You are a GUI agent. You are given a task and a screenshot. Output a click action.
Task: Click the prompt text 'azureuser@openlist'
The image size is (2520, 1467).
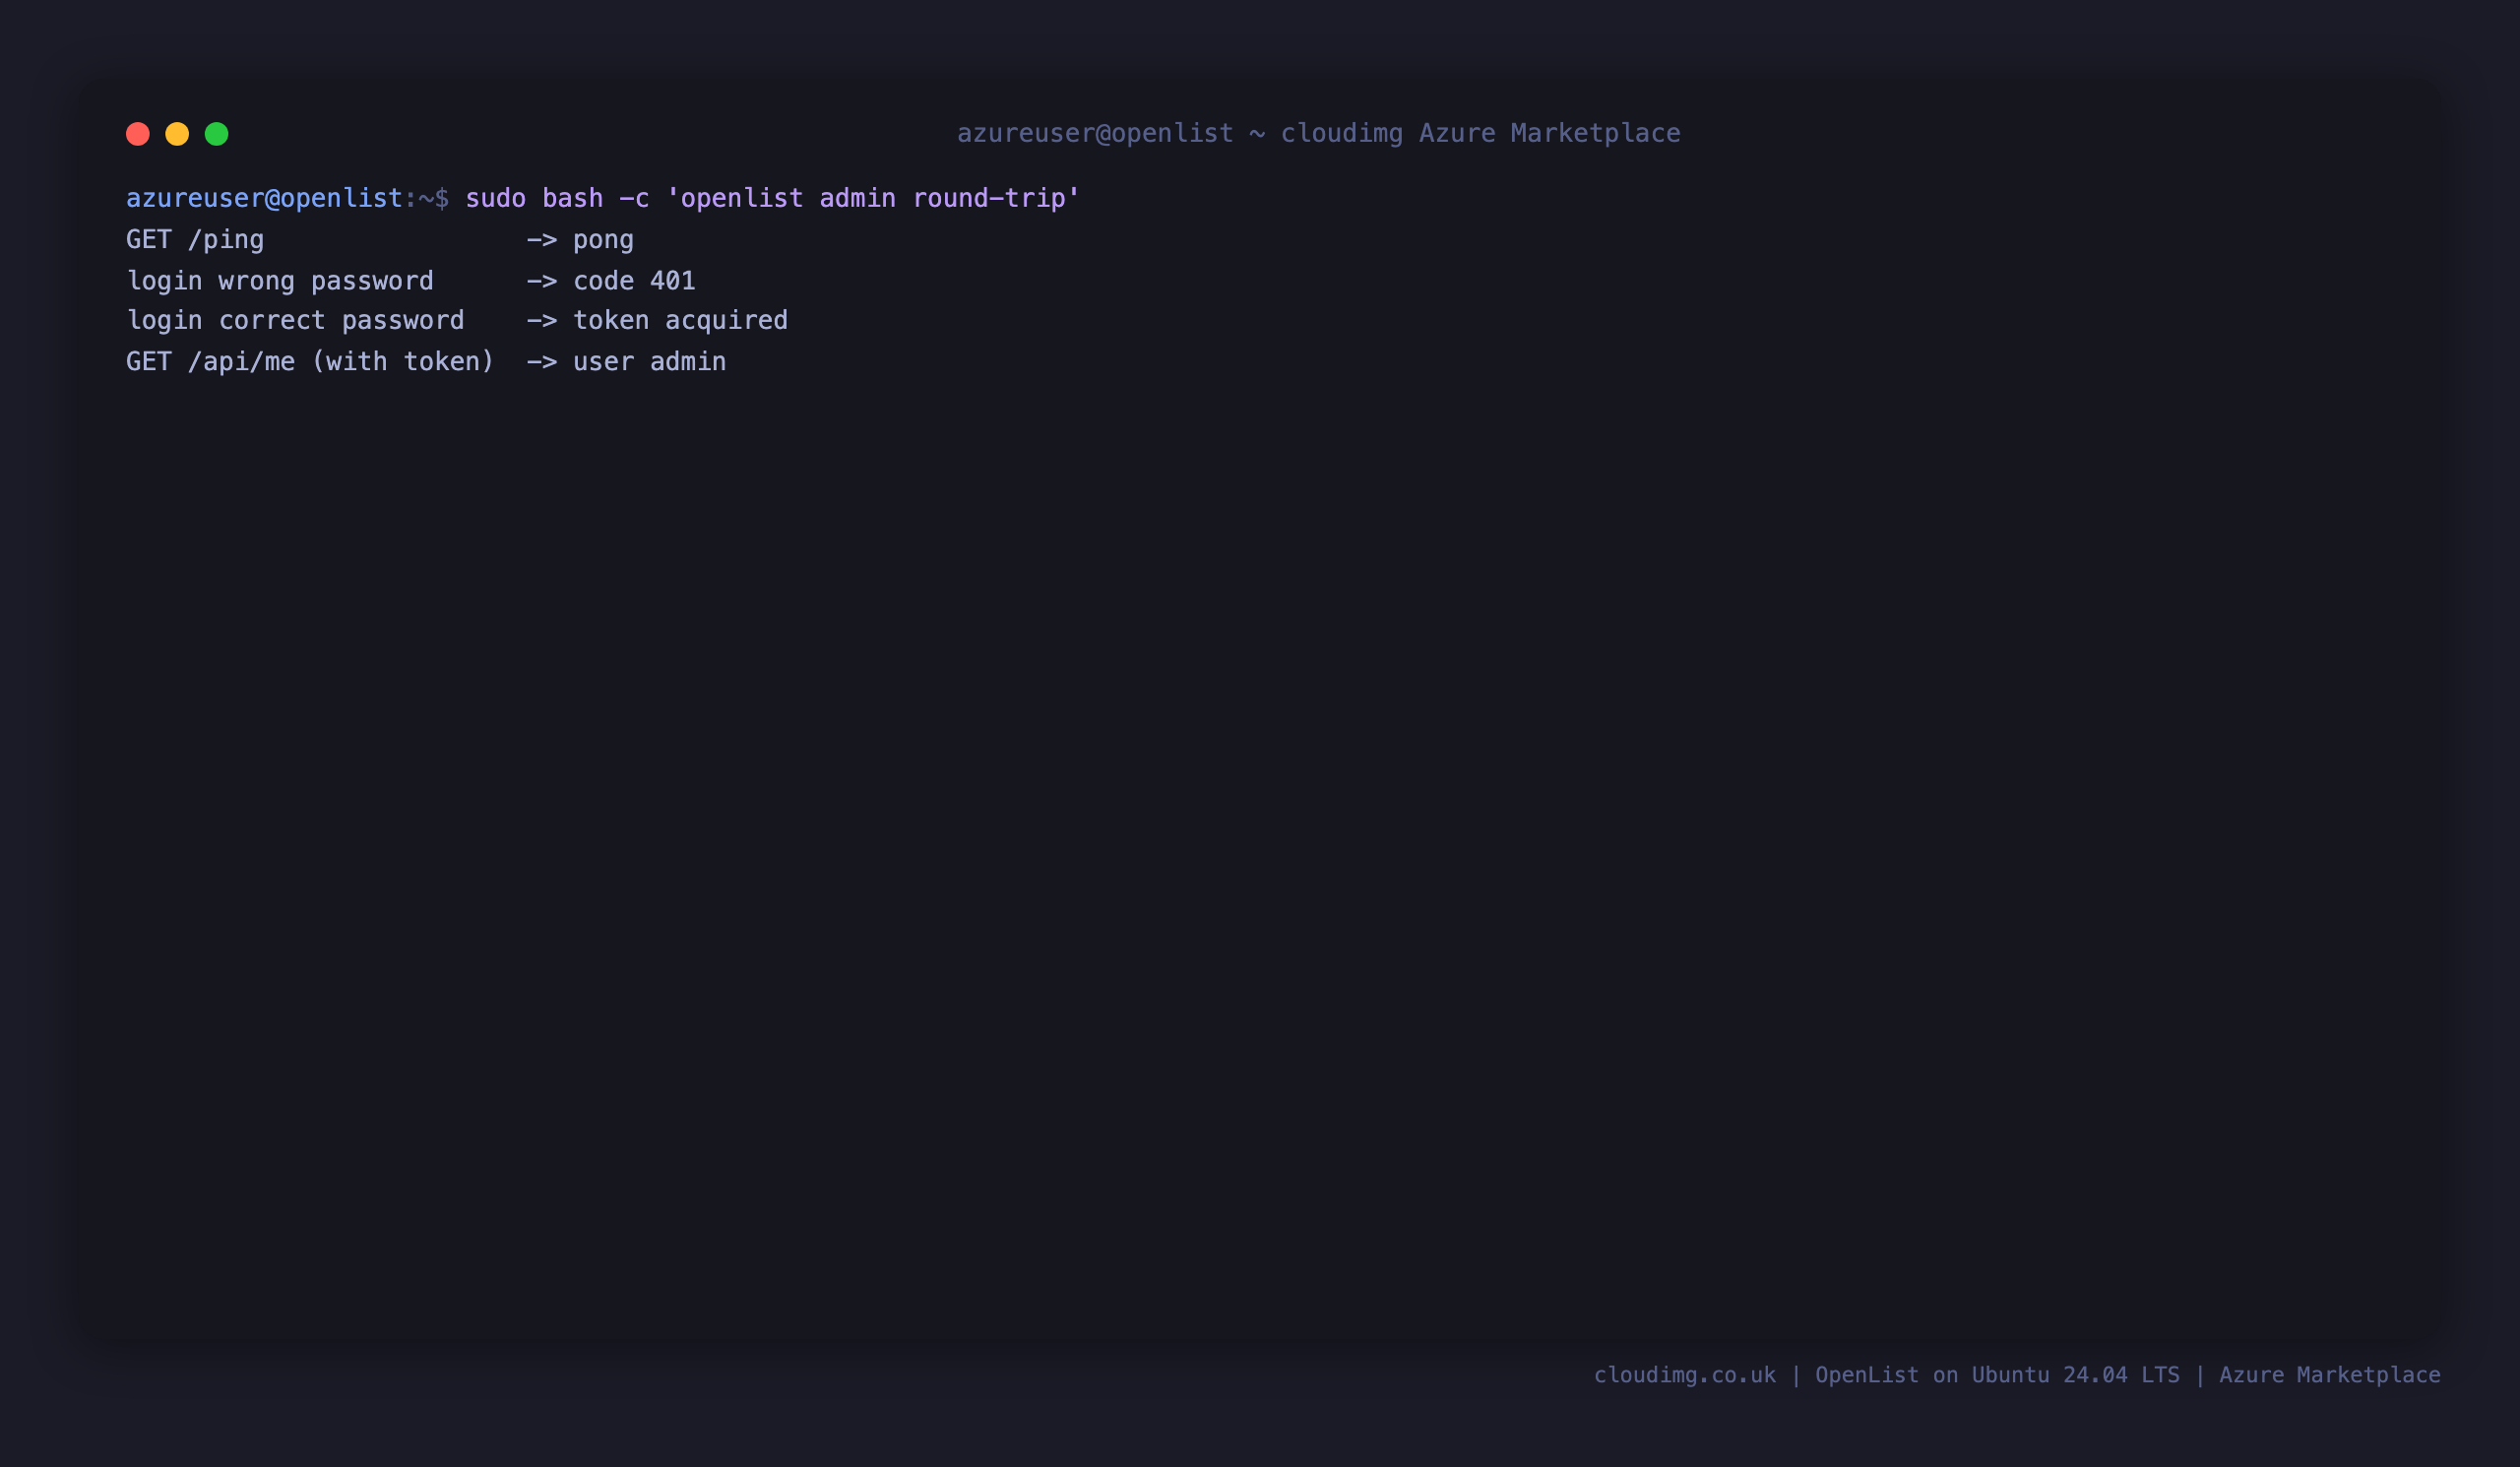pos(264,198)
